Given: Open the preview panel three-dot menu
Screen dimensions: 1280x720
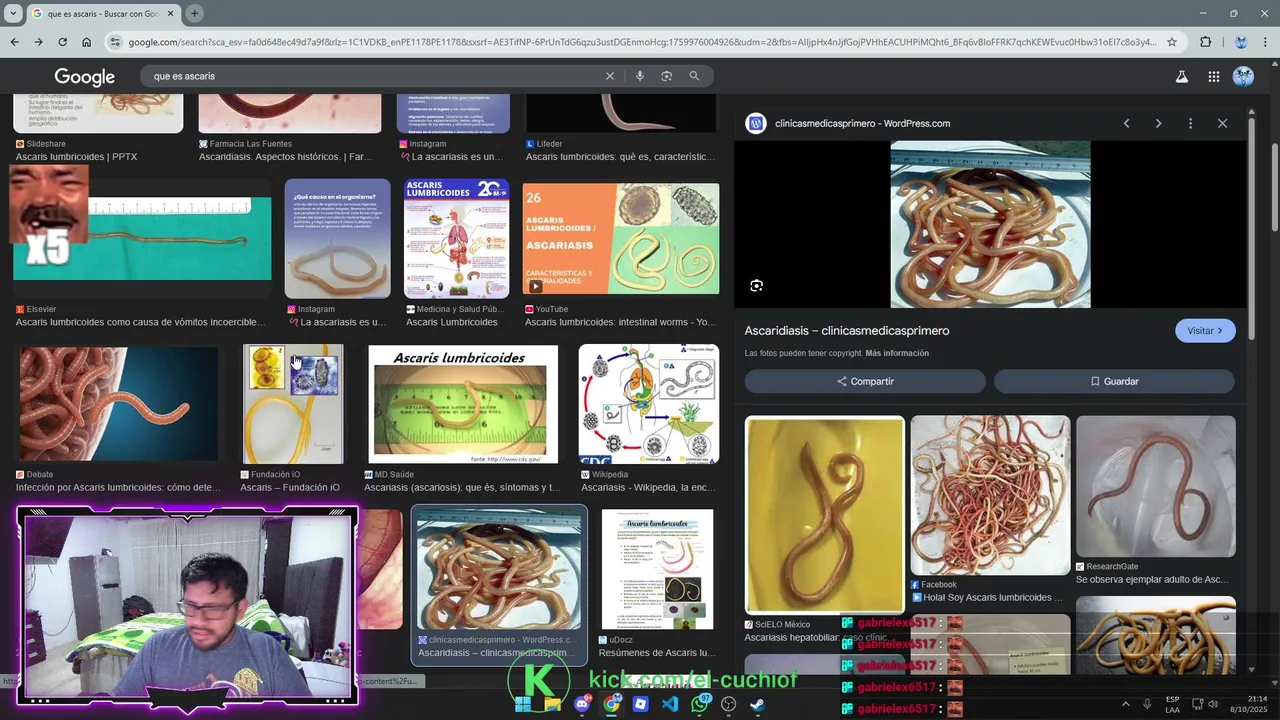Looking at the screenshot, I should click(x=1190, y=123).
